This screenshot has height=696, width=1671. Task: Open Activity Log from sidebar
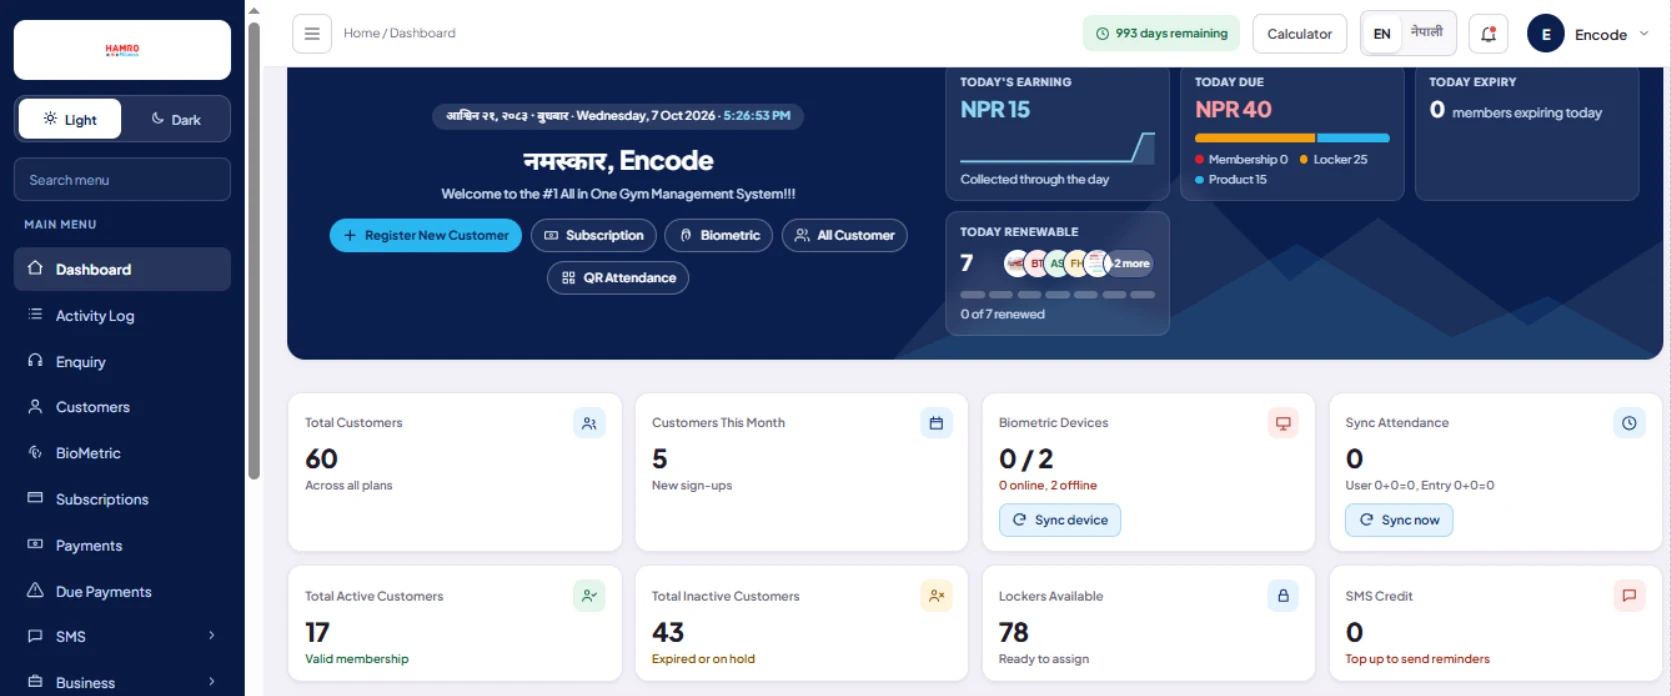pos(122,315)
